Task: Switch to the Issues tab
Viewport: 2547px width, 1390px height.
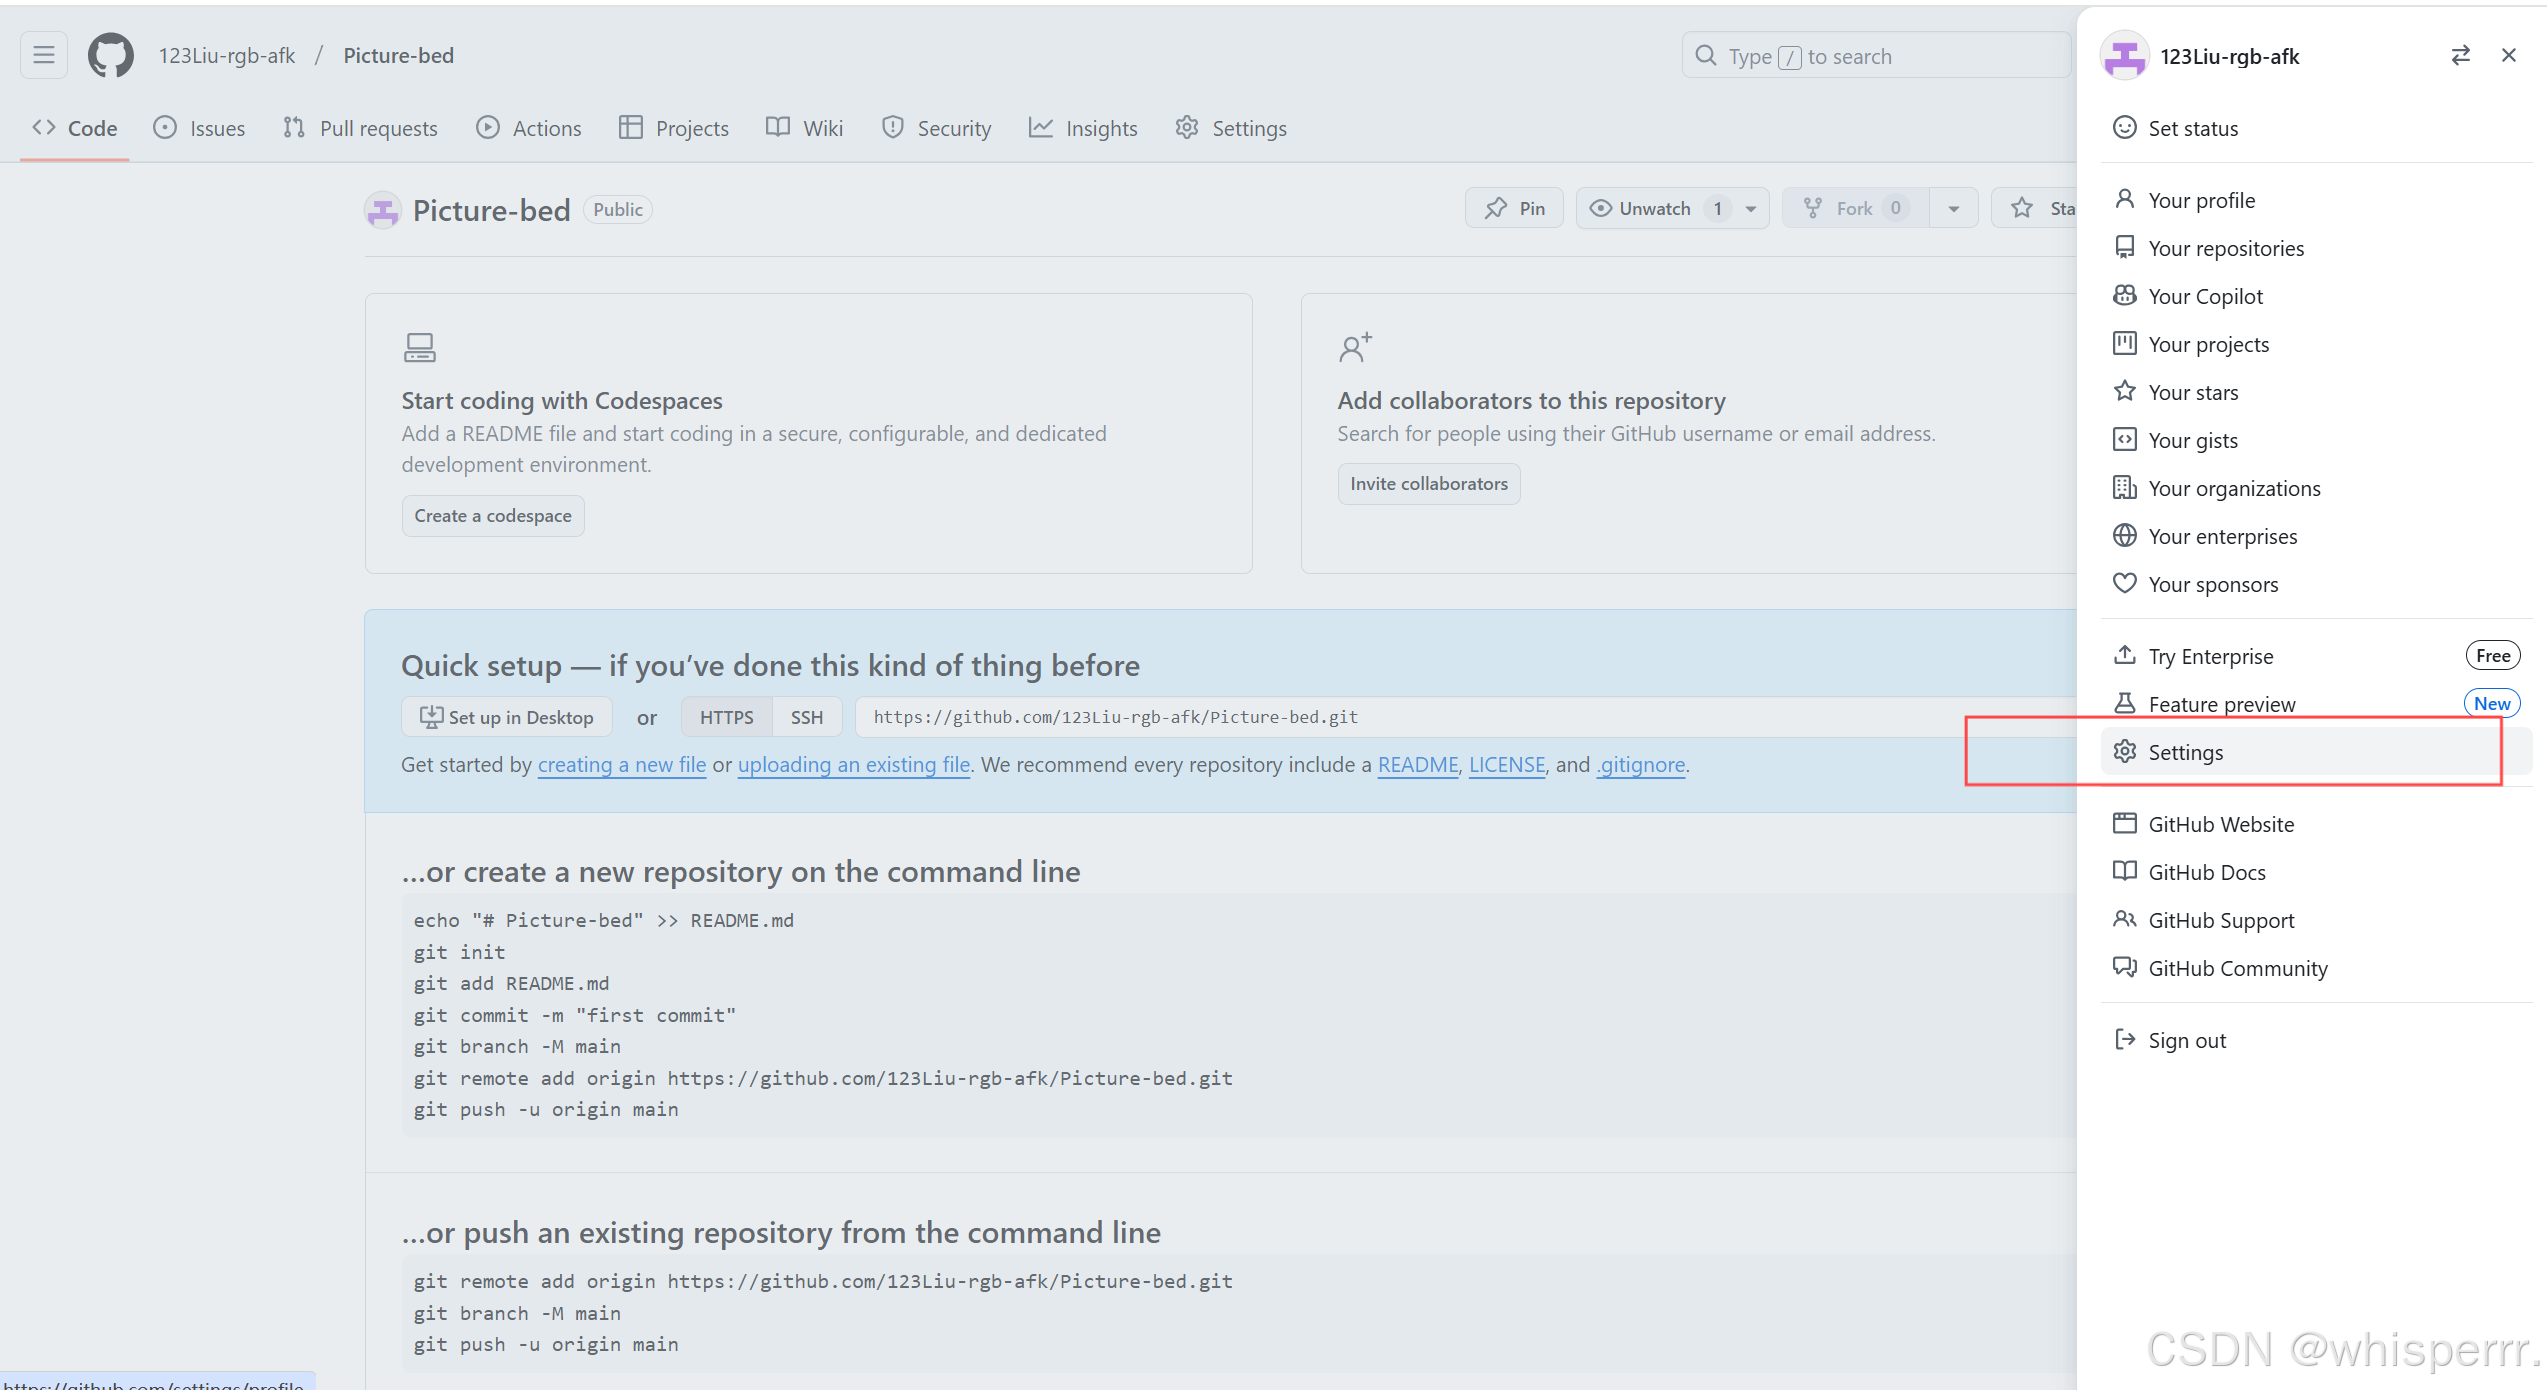Action: (x=199, y=128)
